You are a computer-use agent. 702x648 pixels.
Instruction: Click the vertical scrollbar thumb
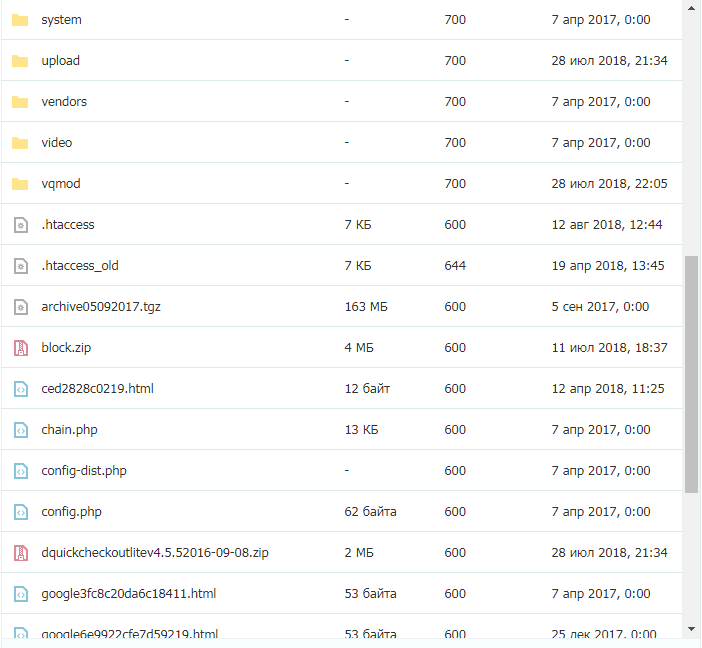tap(692, 374)
